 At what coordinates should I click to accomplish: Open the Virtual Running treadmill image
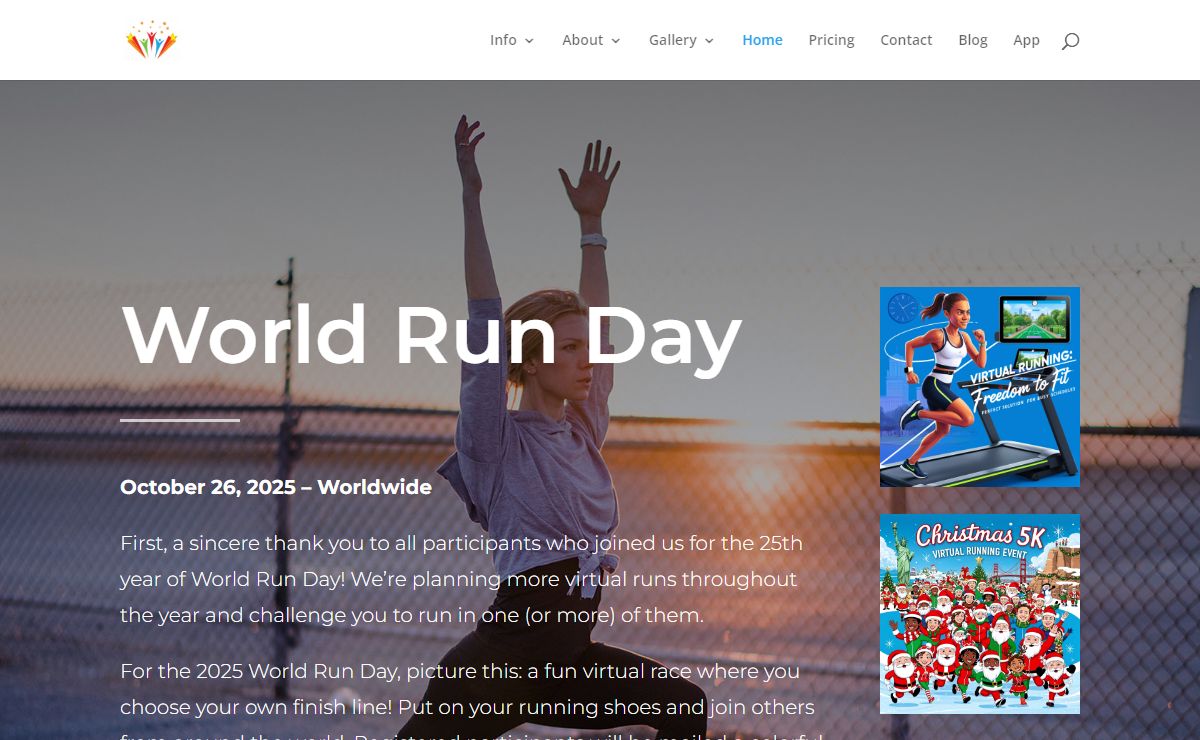980,387
